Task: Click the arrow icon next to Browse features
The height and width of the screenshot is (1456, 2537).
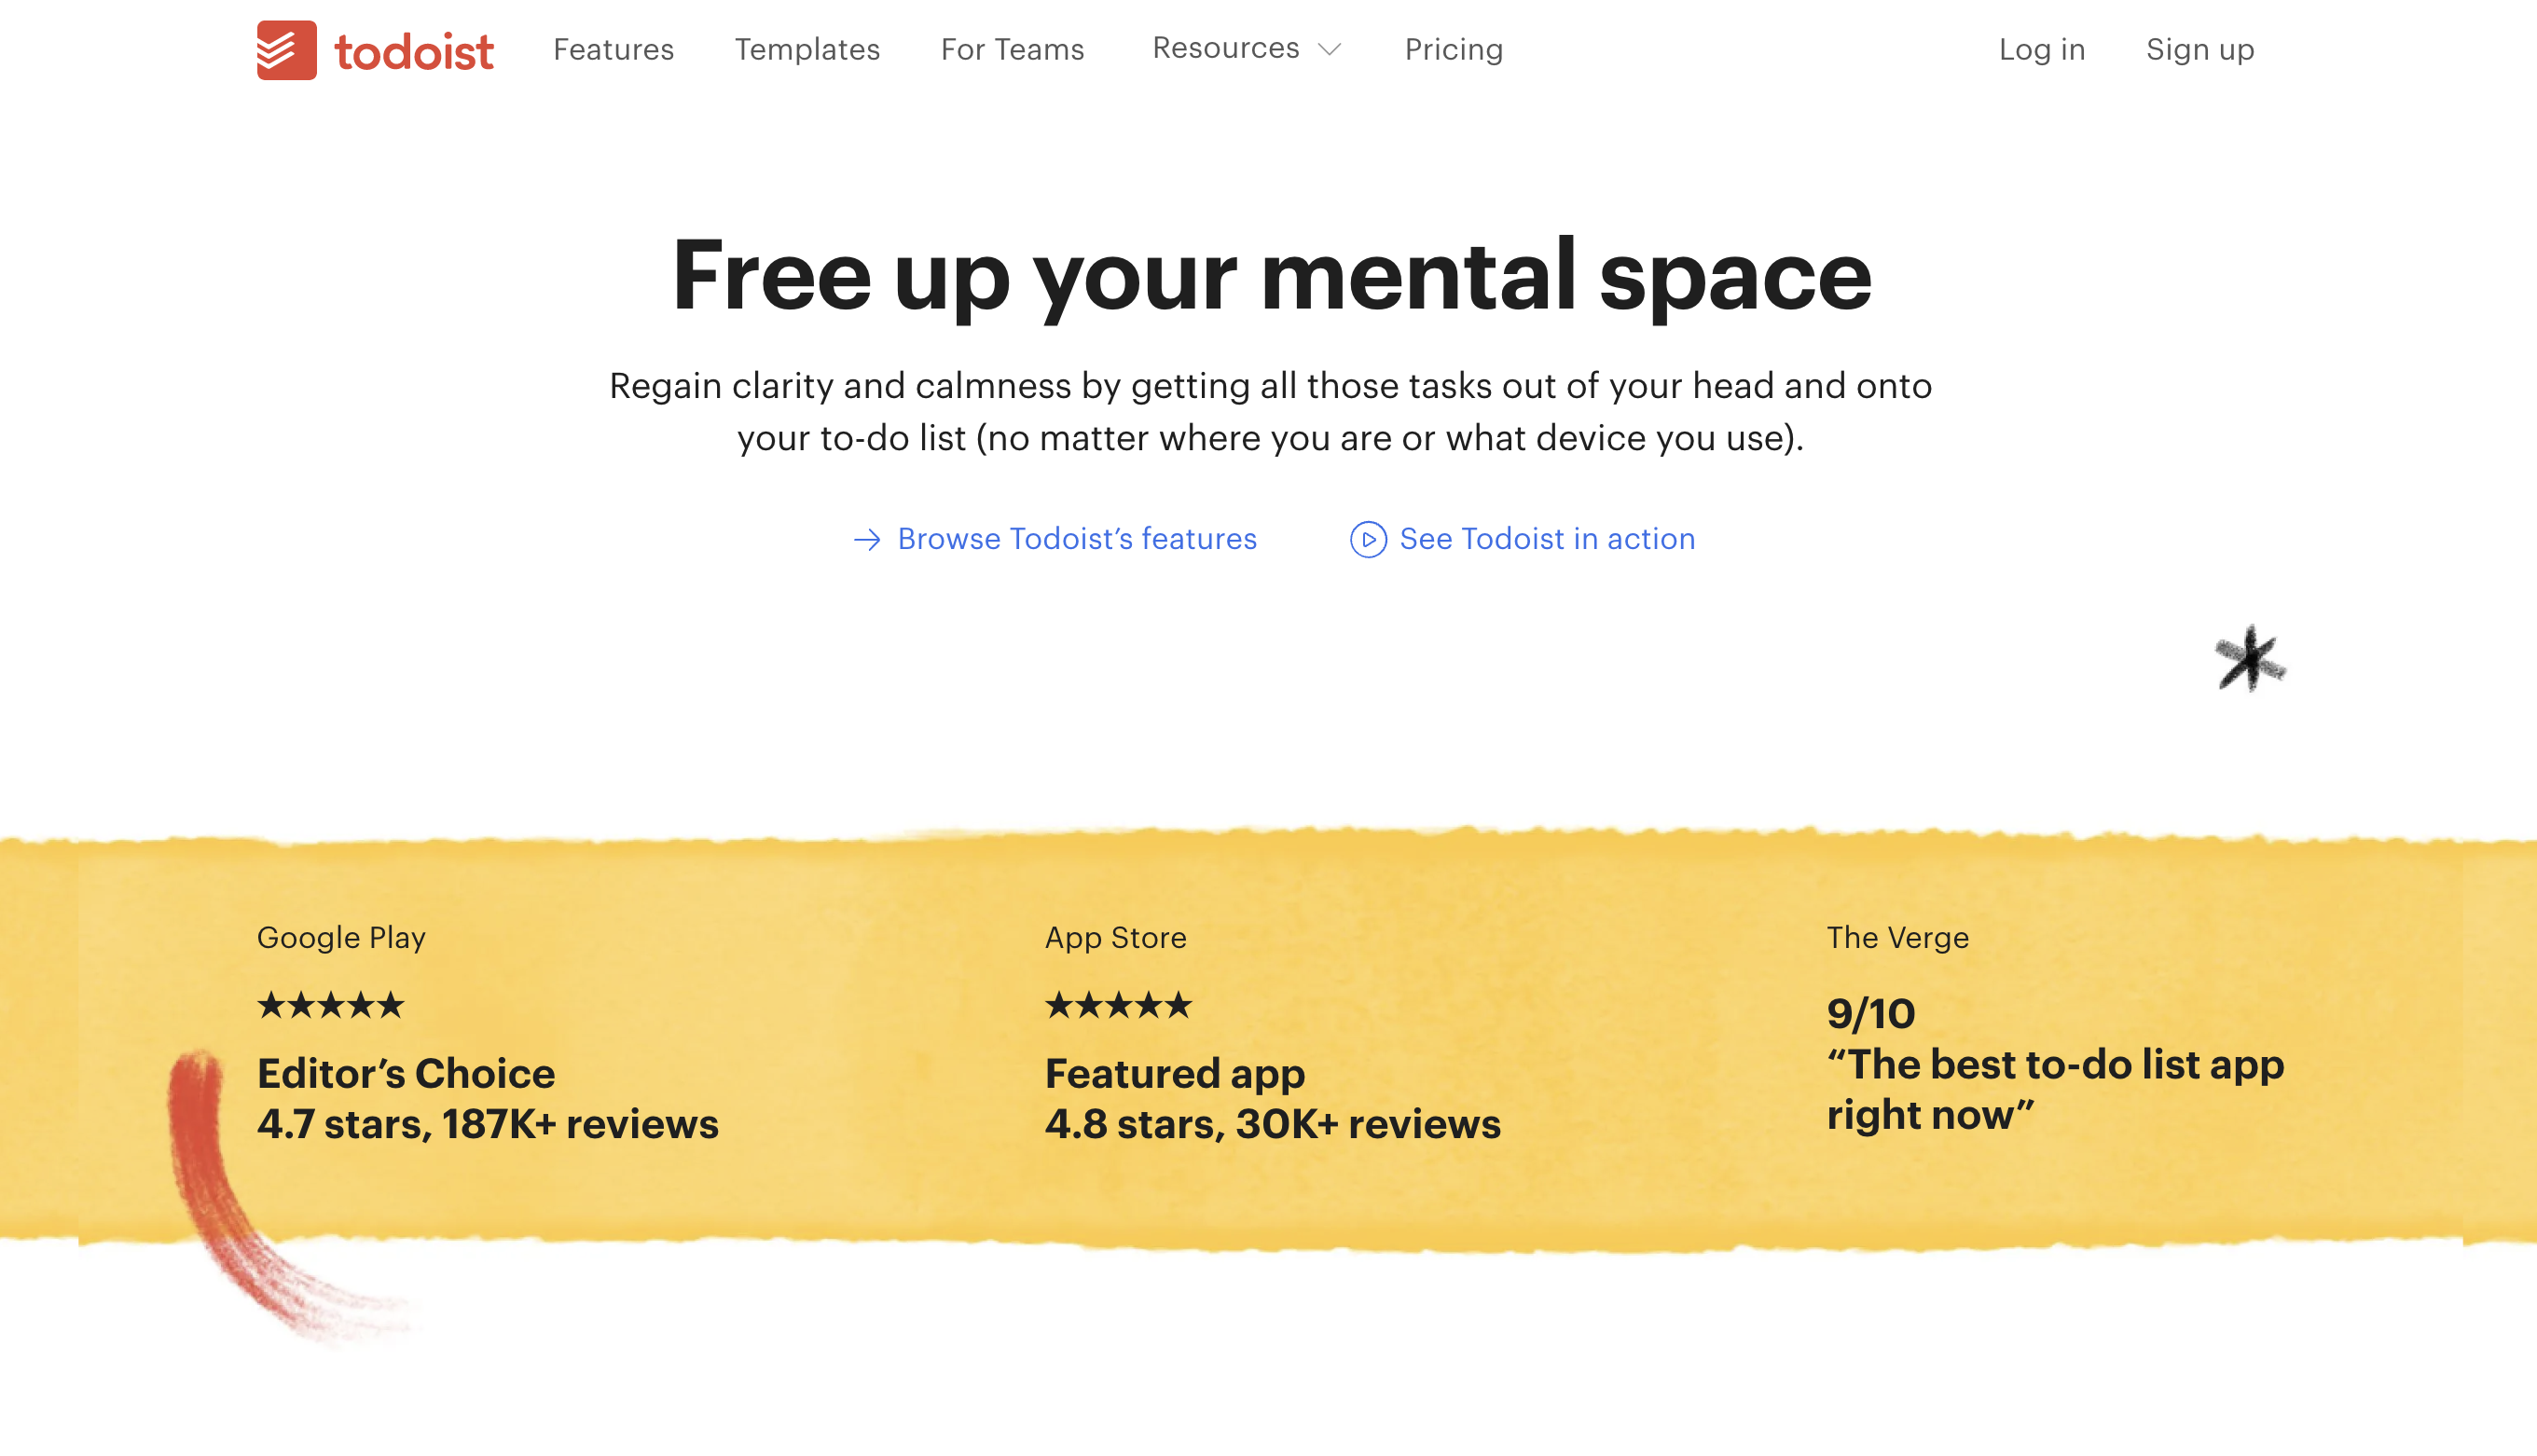Action: [862, 538]
